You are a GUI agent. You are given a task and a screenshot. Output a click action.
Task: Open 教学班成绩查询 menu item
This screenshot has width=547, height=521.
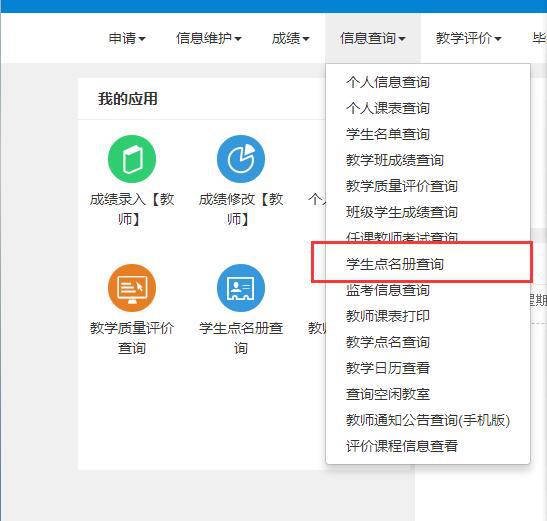395,160
